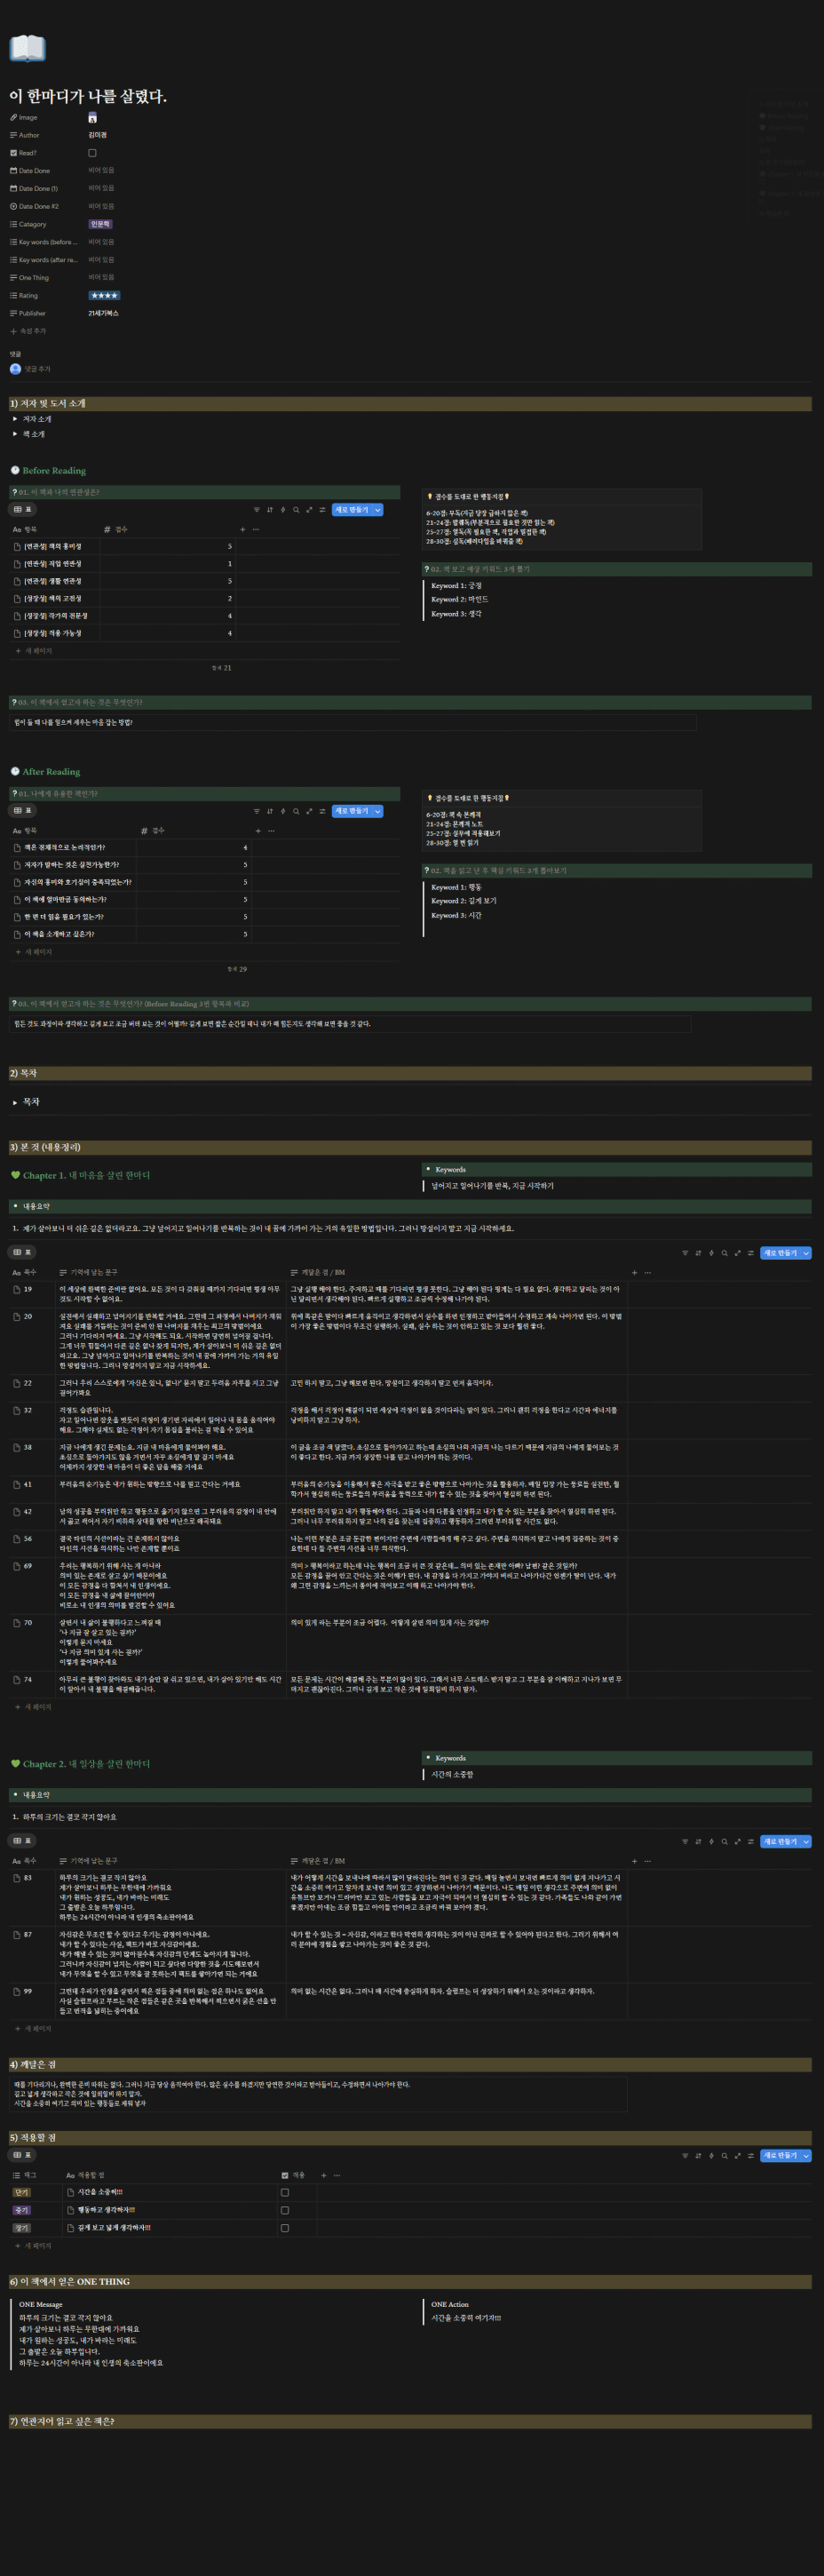Add a column with plus icon beside 점수 in Before Reading table

click(242, 529)
